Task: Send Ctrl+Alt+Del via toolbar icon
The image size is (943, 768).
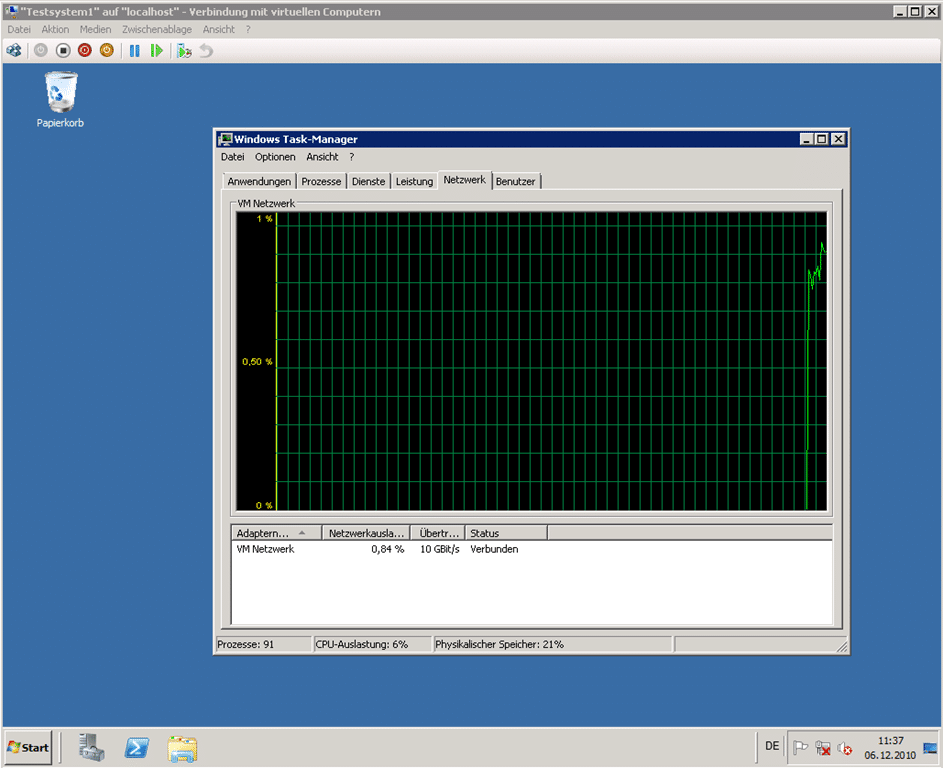Action: tap(14, 51)
